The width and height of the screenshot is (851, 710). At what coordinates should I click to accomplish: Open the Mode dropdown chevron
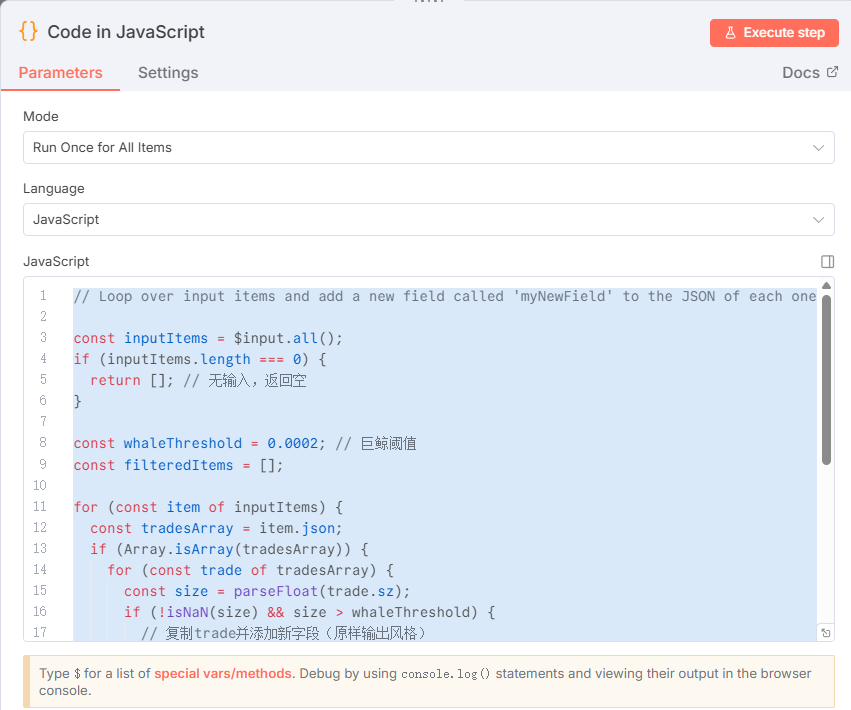(818, 147)
